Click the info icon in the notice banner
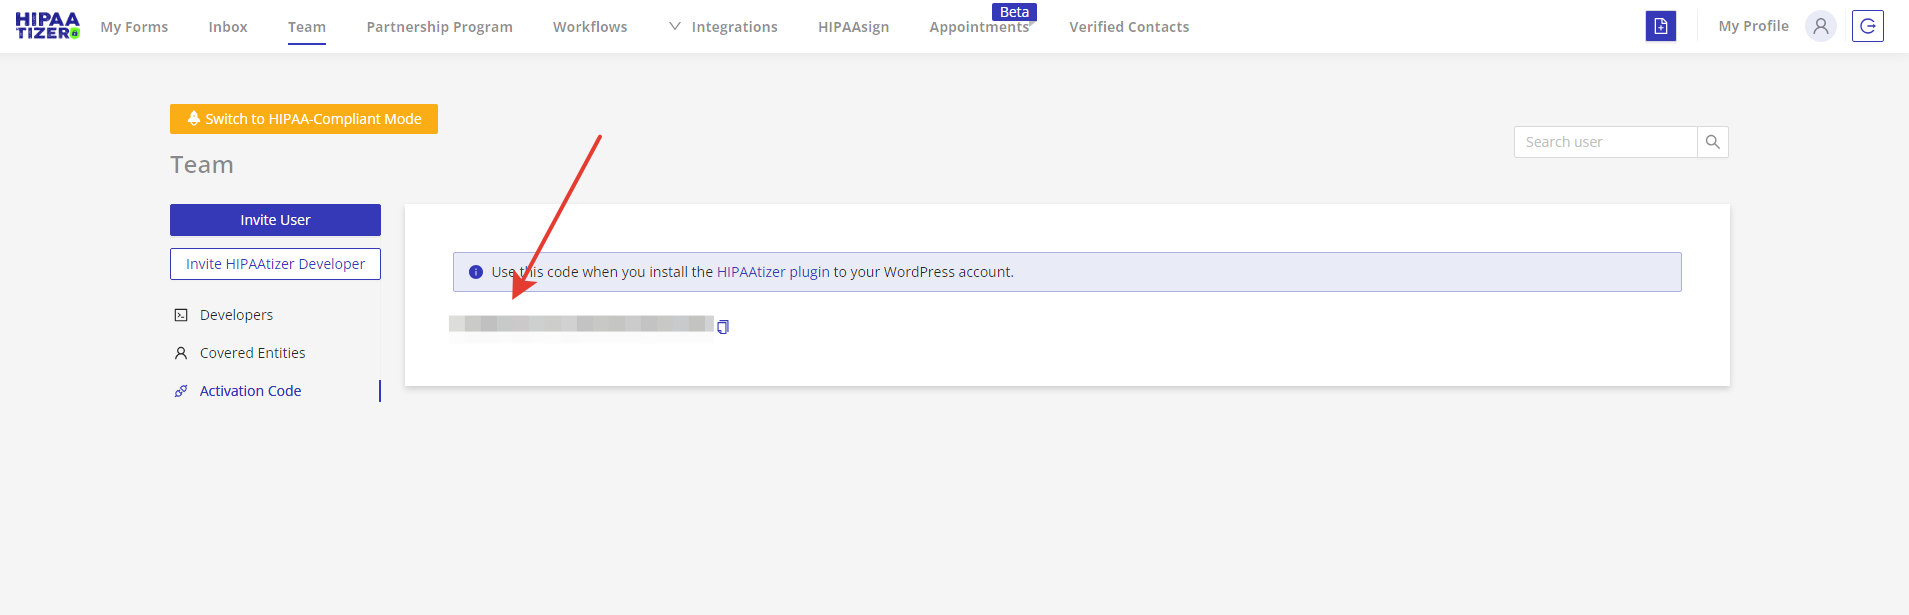The height and width of the screenshot is (615, 1909). pyautogui.click(x=476, y=272)
